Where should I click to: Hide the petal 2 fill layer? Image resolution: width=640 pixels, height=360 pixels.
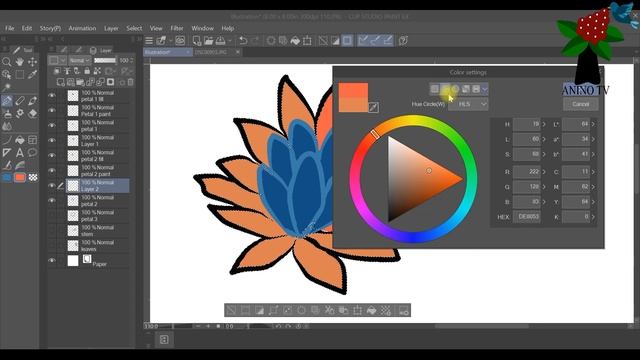pyautogui.click(x=51, y=156)
